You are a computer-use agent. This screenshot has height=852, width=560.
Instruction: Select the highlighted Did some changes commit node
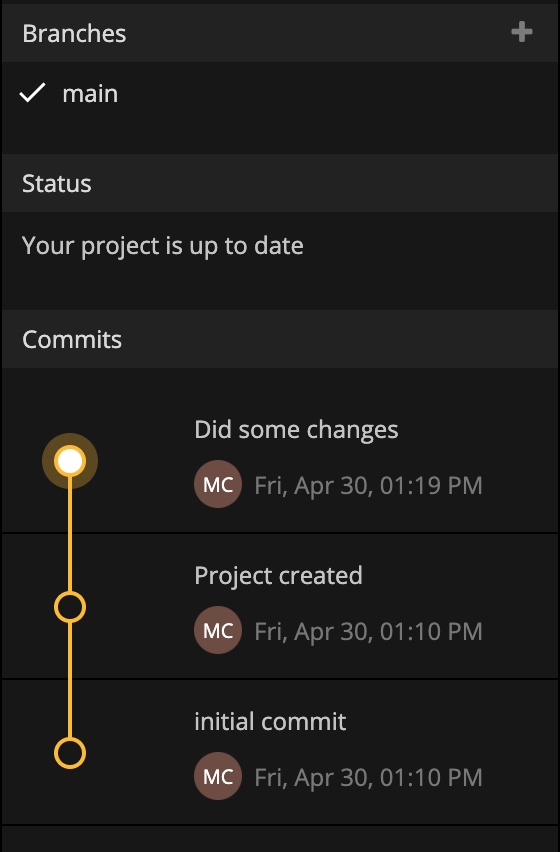coord(70,461)
